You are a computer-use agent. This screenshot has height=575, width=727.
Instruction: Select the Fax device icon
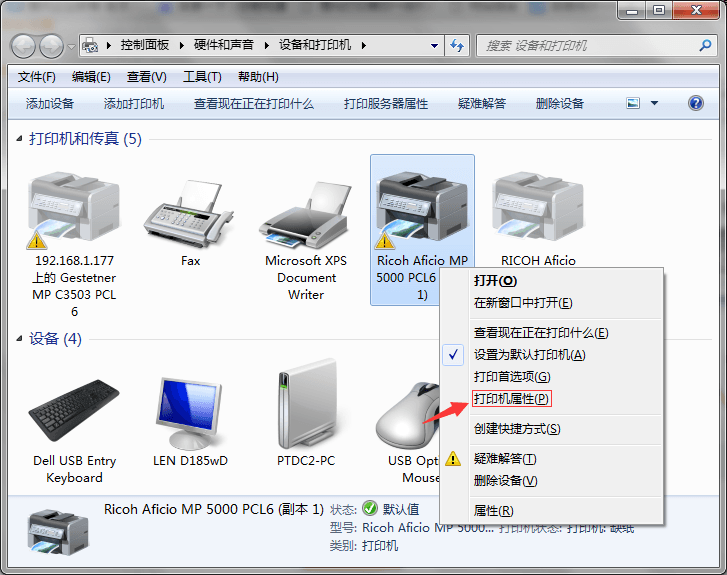point(190,212)
